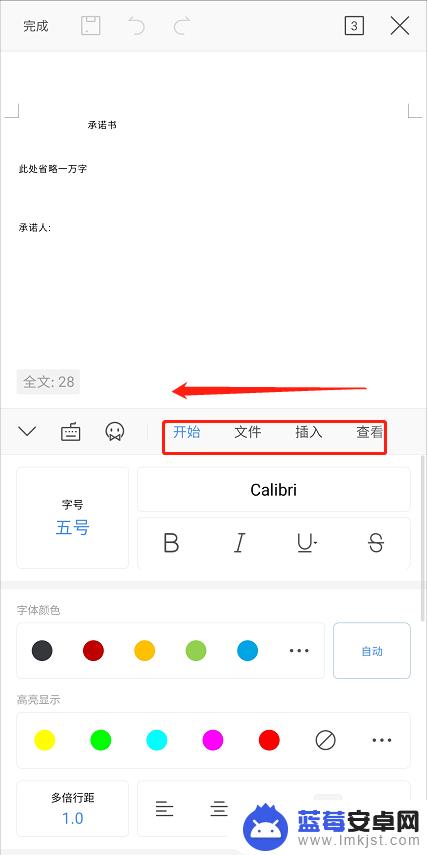Image resolution: width=427 pixels, height=855 pixels.
Task: Pick the yellow highlight color
Action: pos(45,740)
